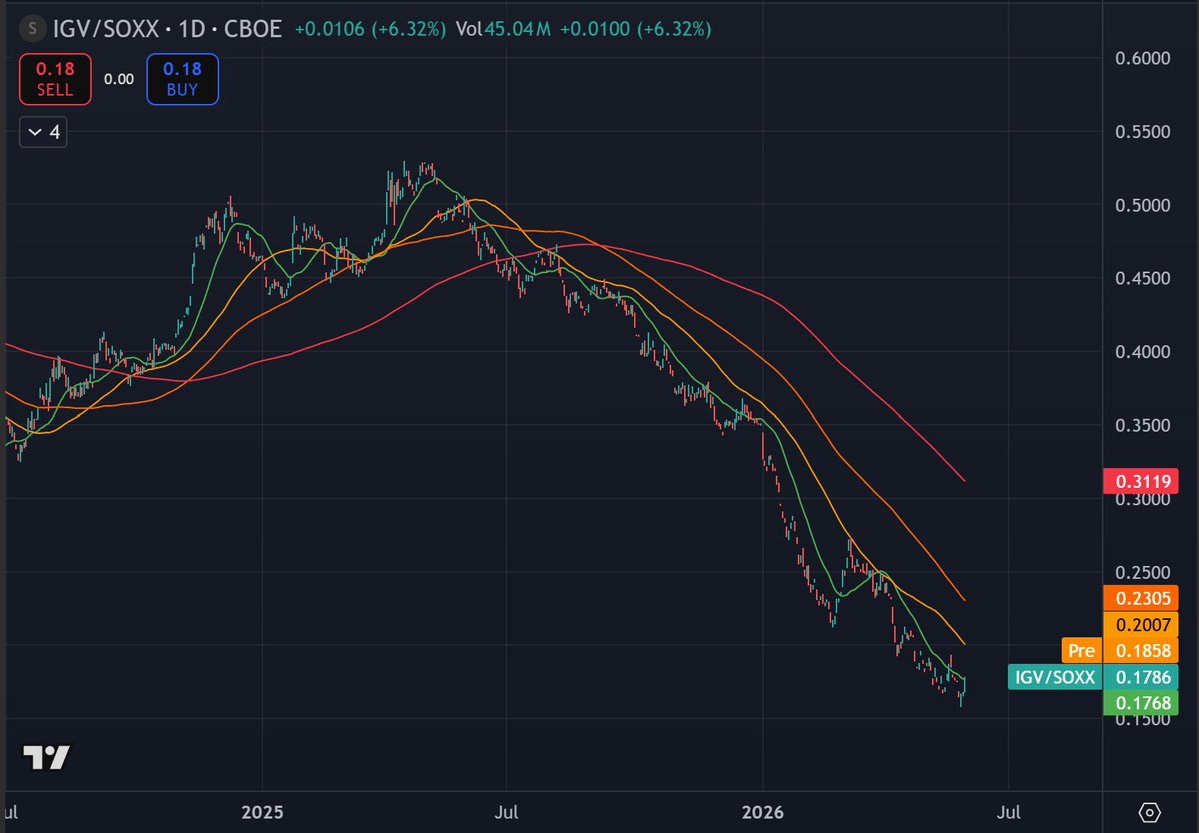Viewport: 1199px width, 833px height.
Task: Click the +0.0106 (+6.32%) change value
Action: 370,29
